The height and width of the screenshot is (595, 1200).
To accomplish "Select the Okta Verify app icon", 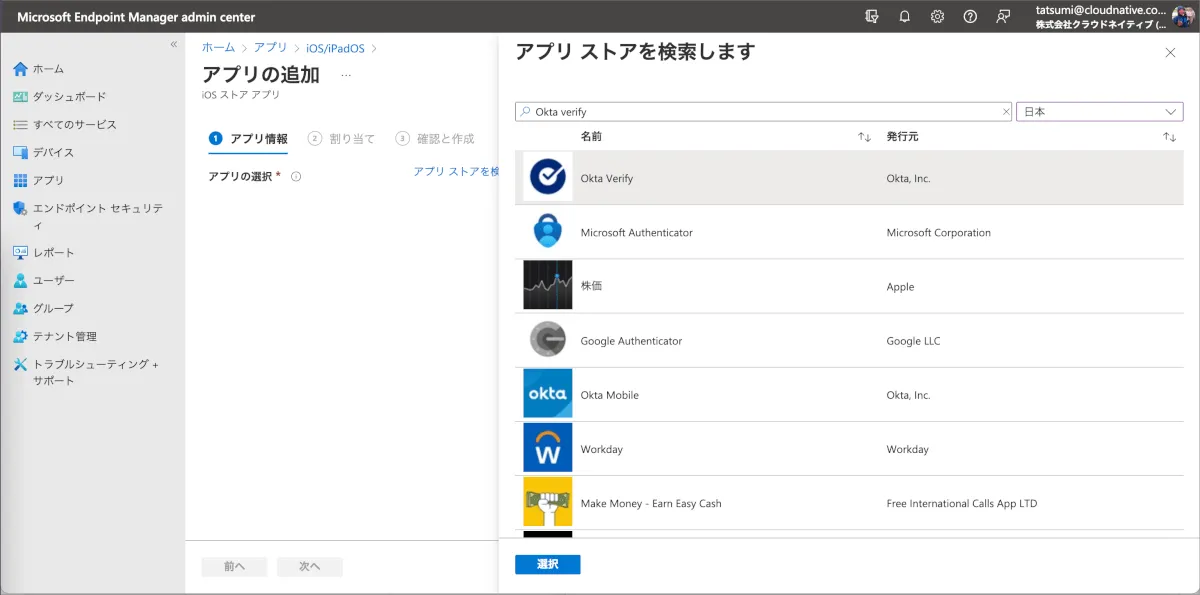I will click(547, 178).
